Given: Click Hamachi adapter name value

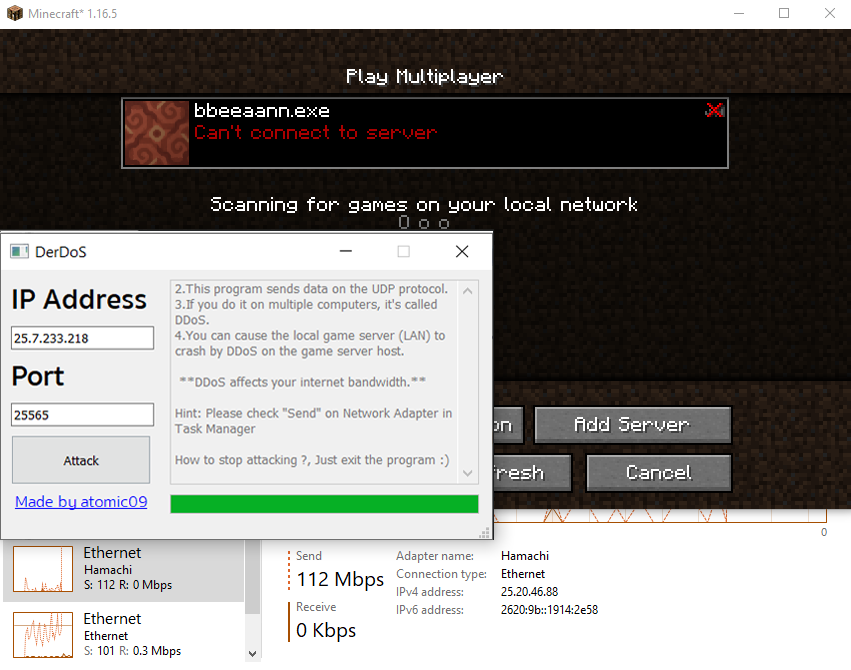Looking at the screenshot, I should click(525, 556).
